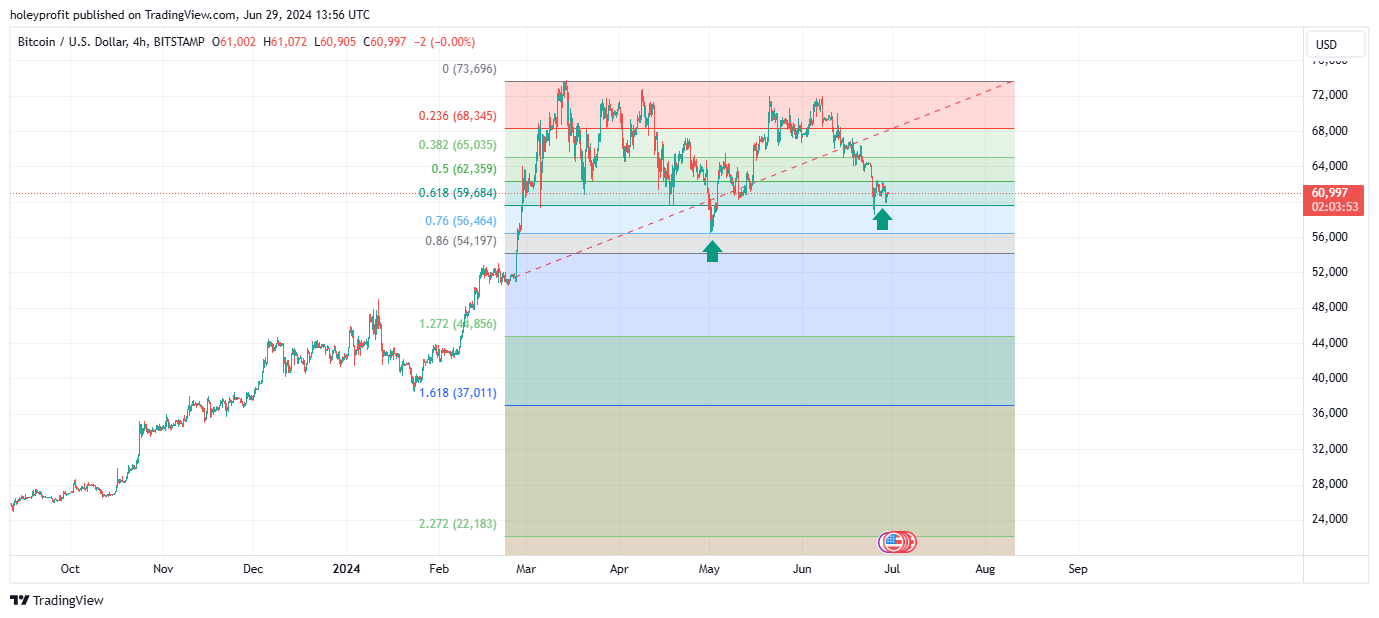This screenshot has height=618, width=1379.
Task: Click the low value L60,905
Action: click(335, 42)
